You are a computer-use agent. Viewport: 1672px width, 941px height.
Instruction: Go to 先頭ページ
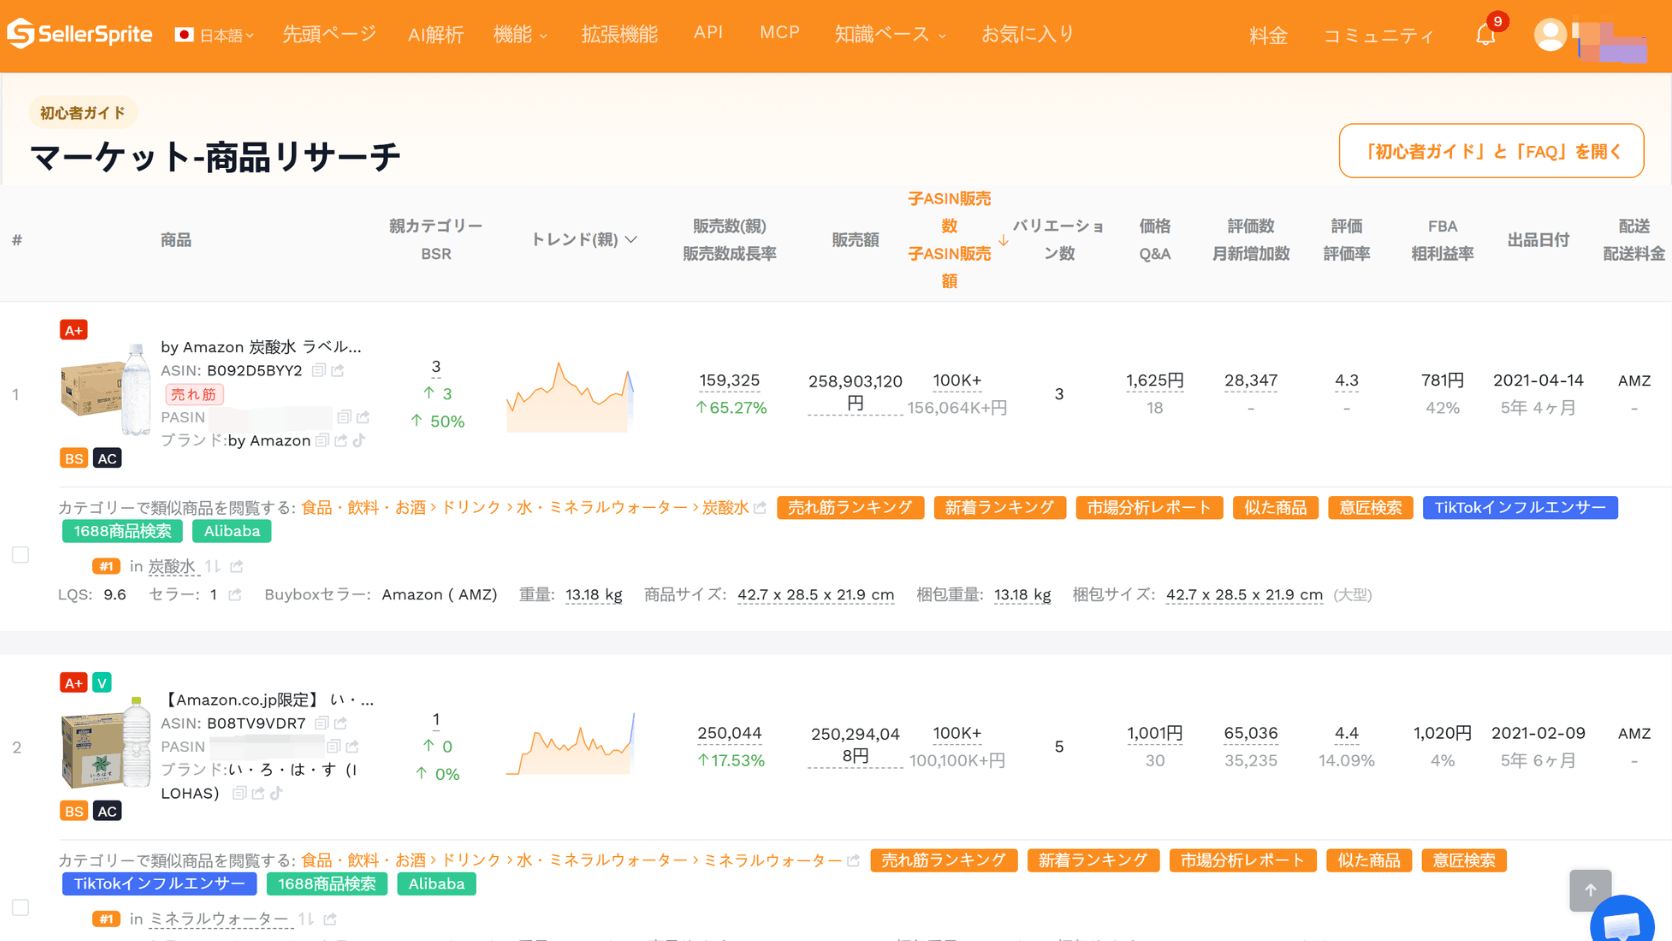pyautogui.click(x=329, y=34)
